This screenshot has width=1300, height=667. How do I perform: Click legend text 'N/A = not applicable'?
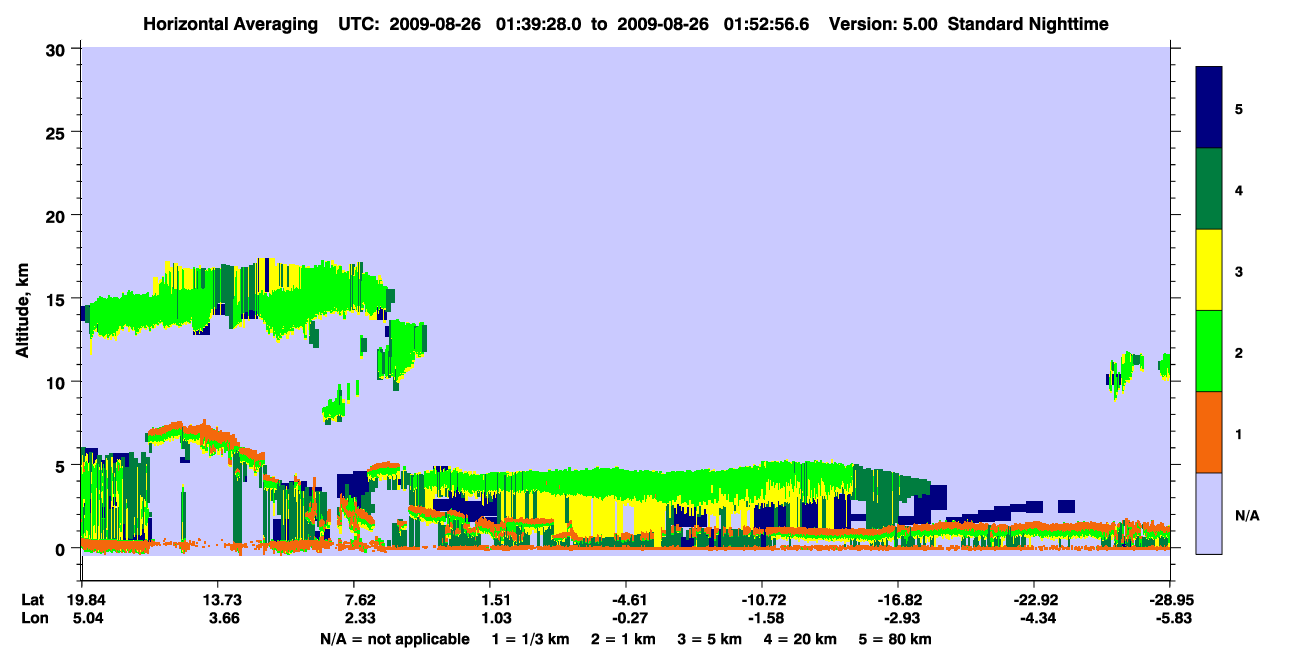coord(394,639)
